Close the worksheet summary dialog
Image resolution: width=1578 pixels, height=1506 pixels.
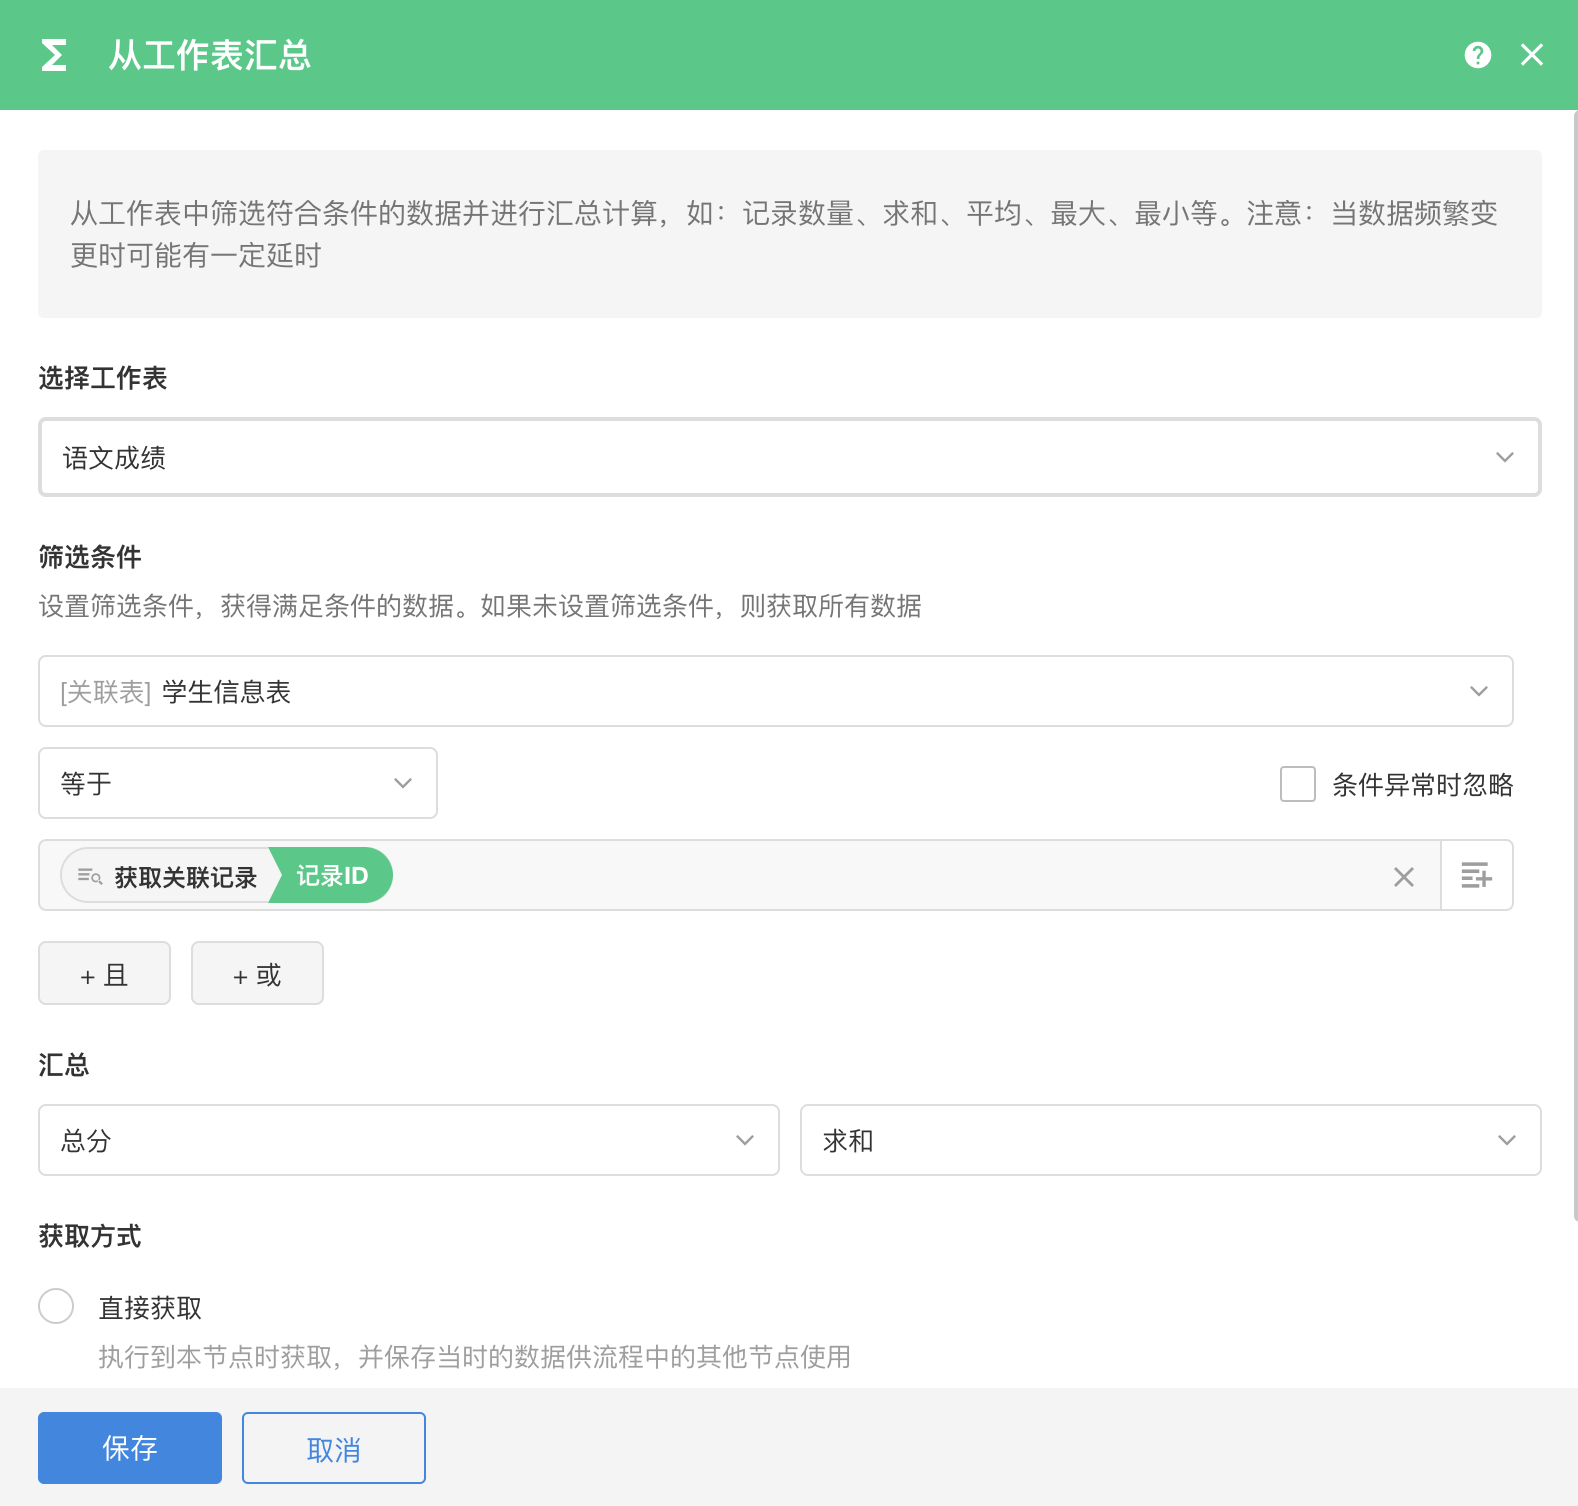1531,55
